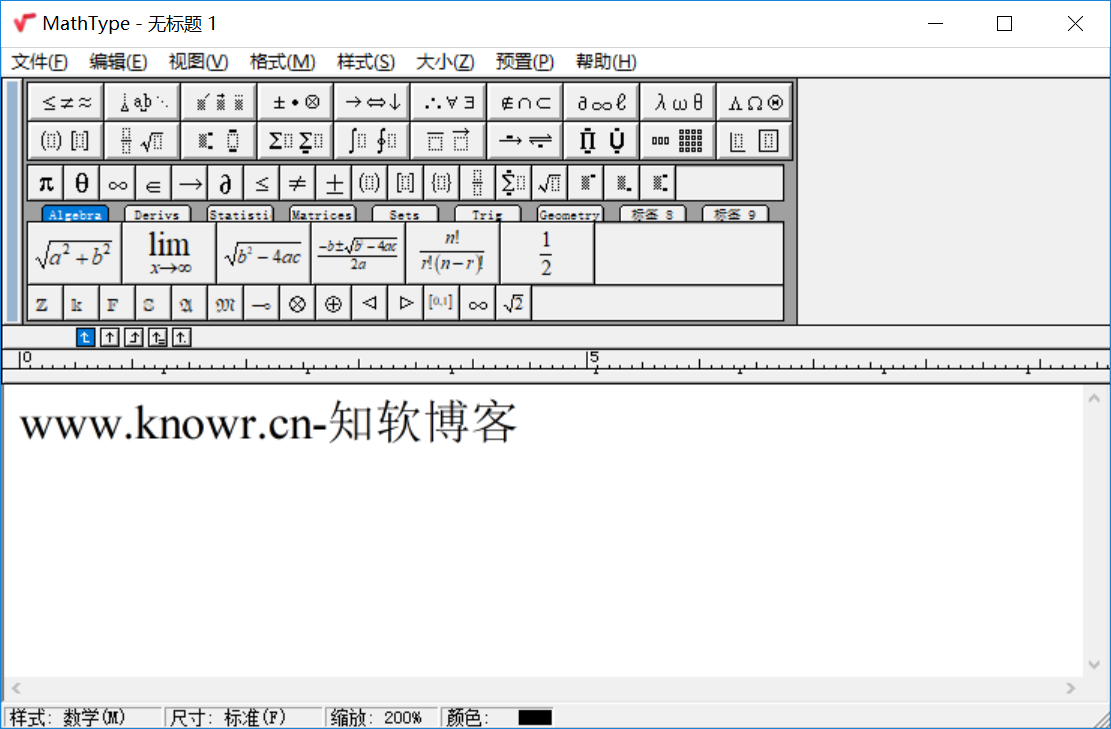Open the 编辑(E) menu
The width and height of the screenshot is (1111, 729).
pyautogui.click(x=118, y=62)
